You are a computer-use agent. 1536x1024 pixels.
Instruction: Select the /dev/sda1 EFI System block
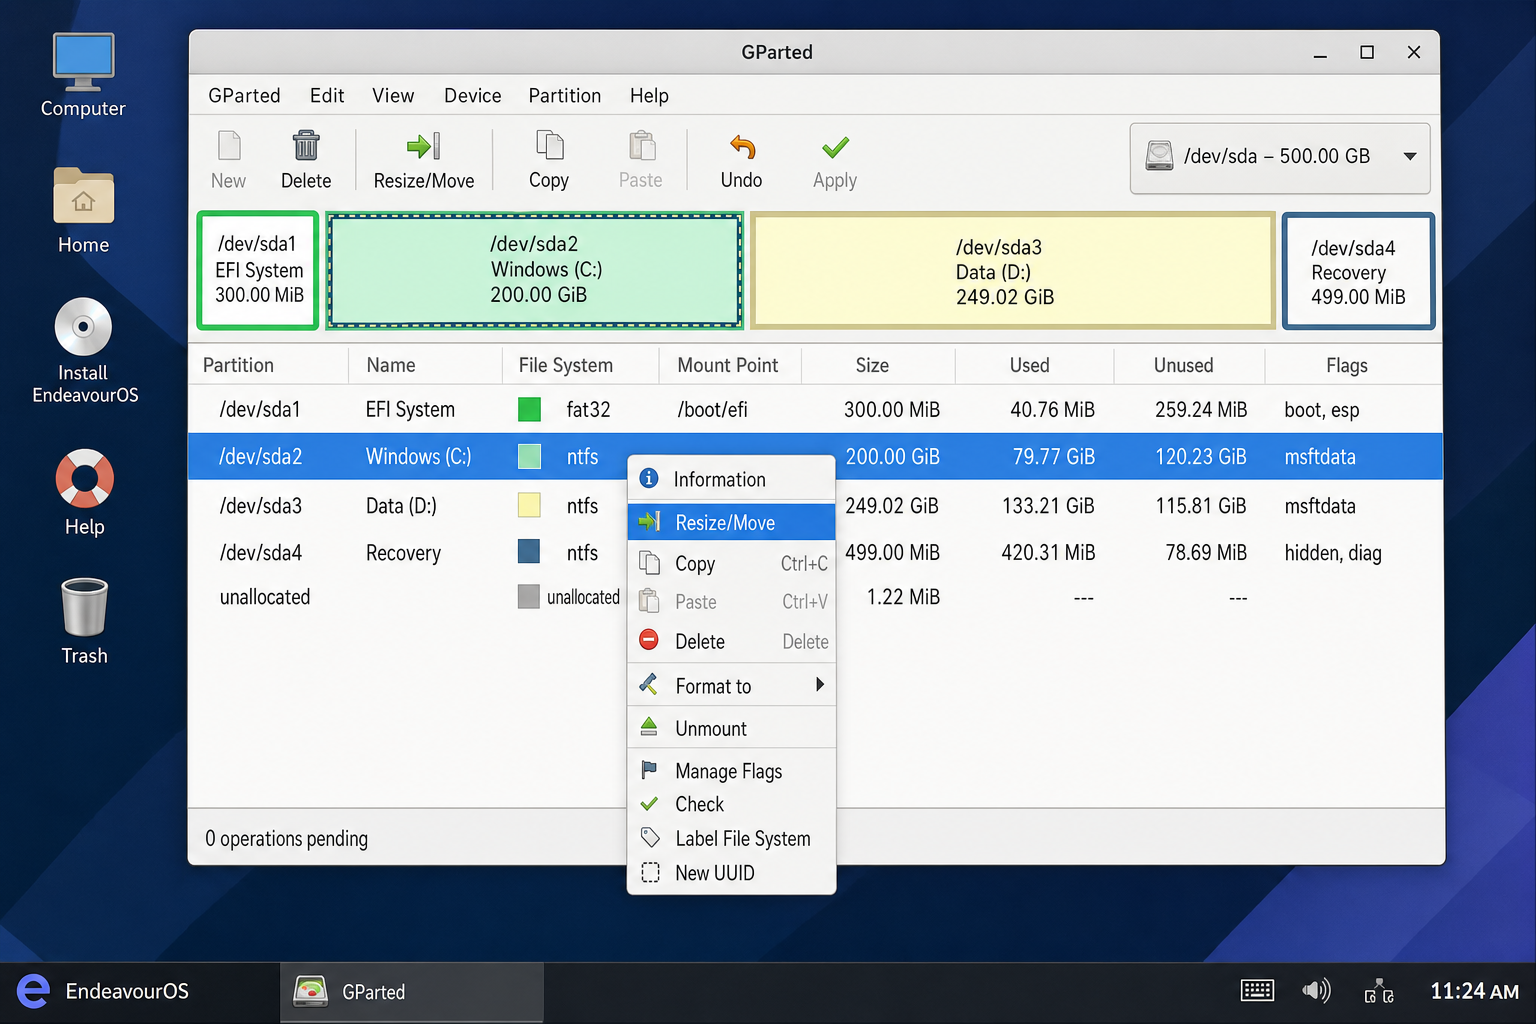pyautogui.click(x=258, y=270)
